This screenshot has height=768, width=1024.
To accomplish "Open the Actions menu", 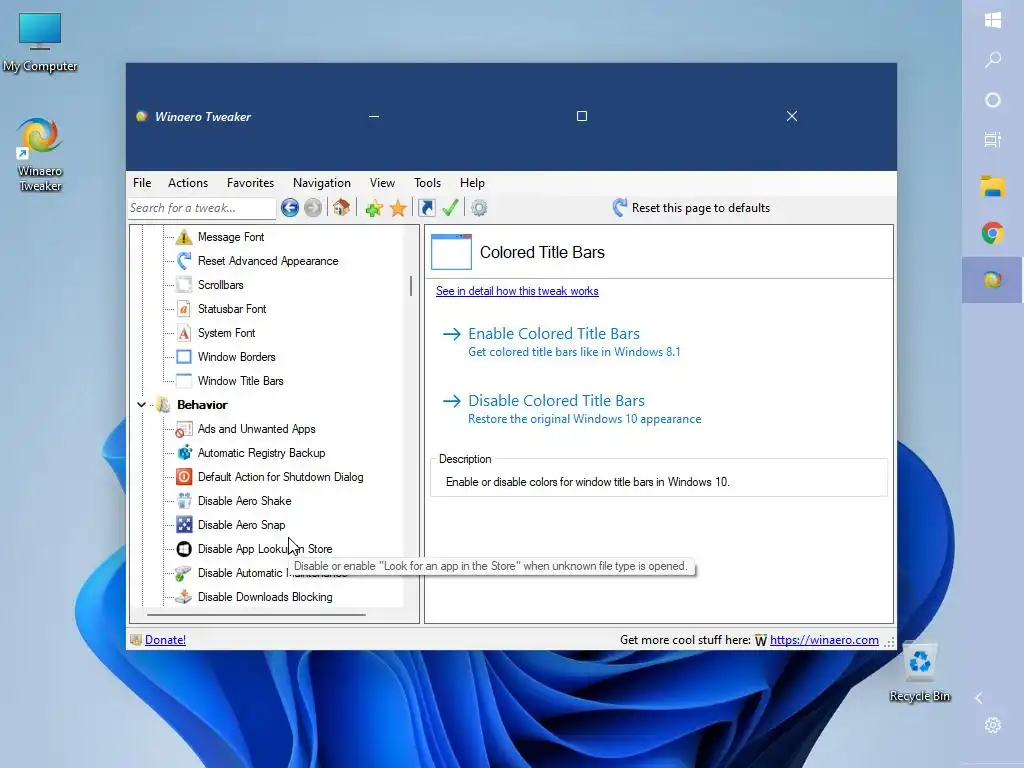I will [x=188, y=183].
